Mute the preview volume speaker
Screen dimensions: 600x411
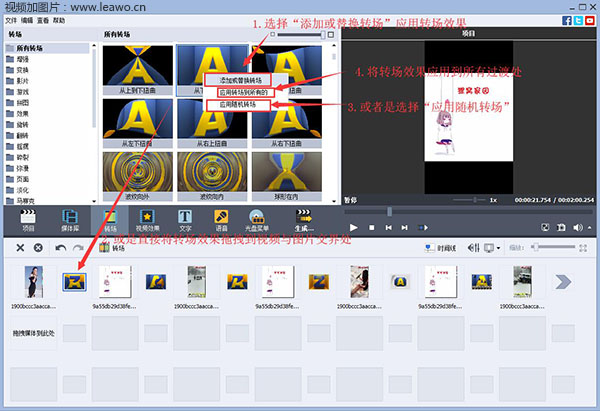pyautogui.click(x=577, y=227)
